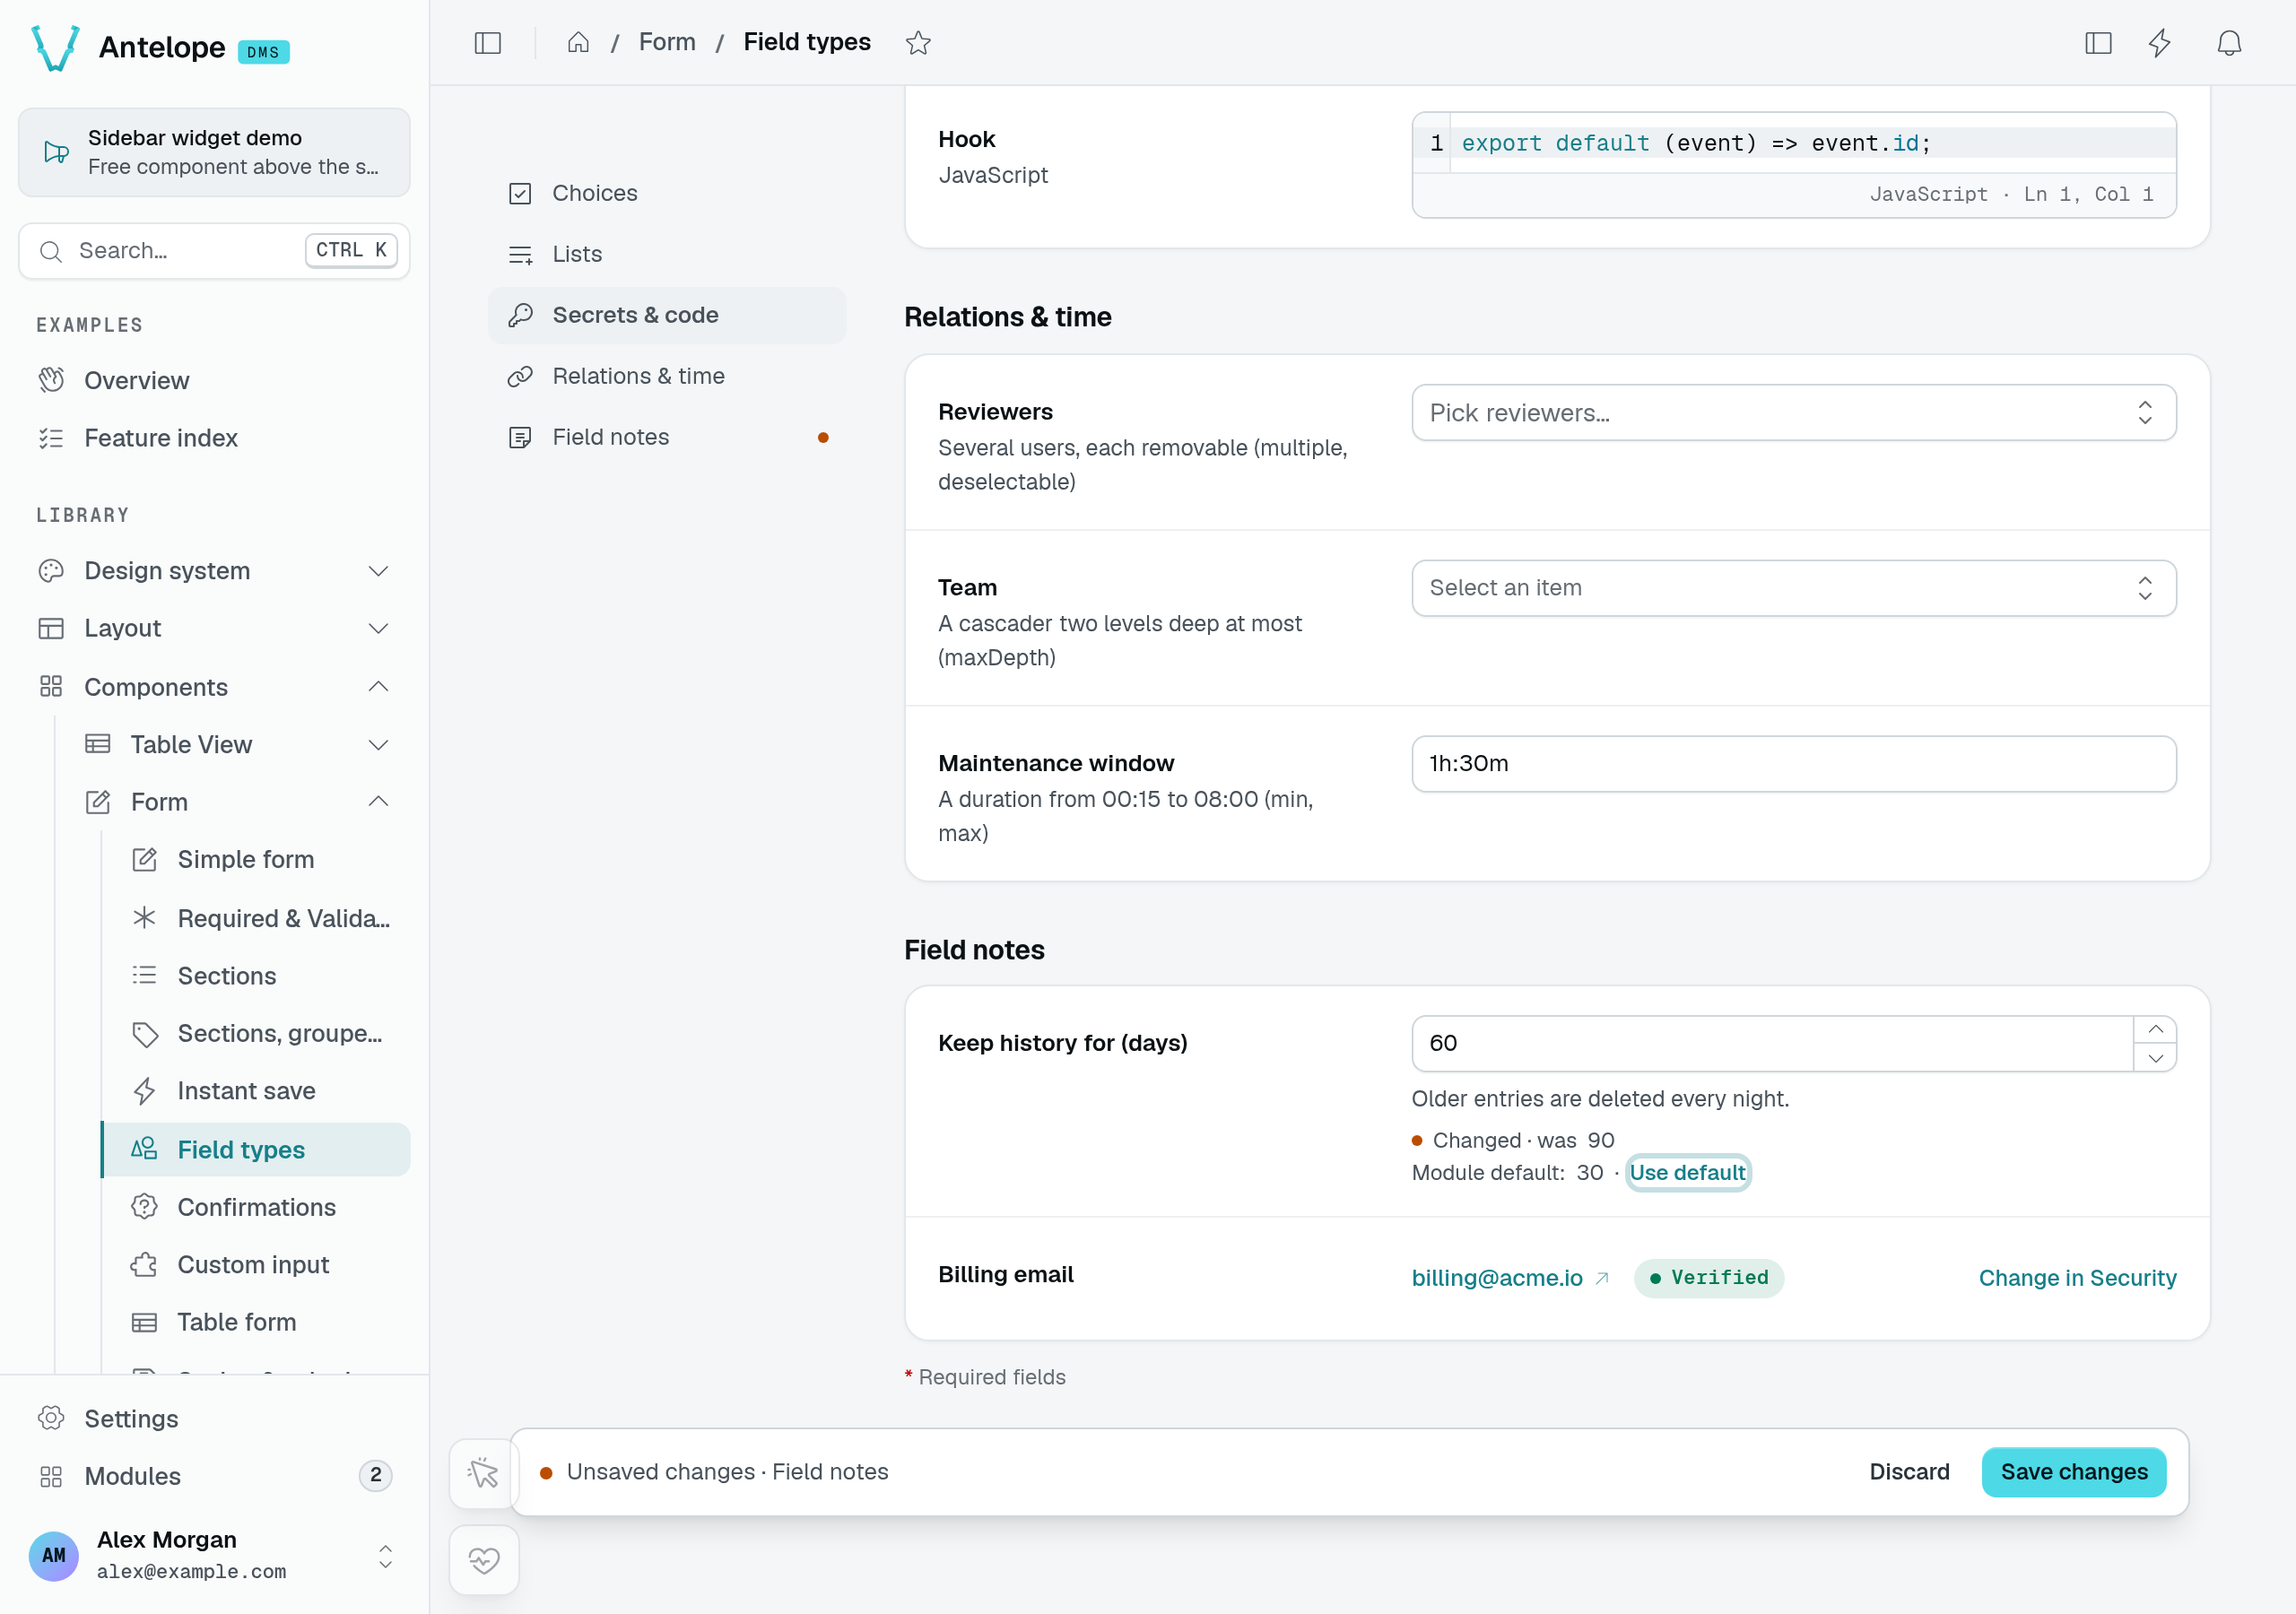2296x1614 pixels.
Task: Open the Sidebar widget demo card
Action: (x=214, y=152)
